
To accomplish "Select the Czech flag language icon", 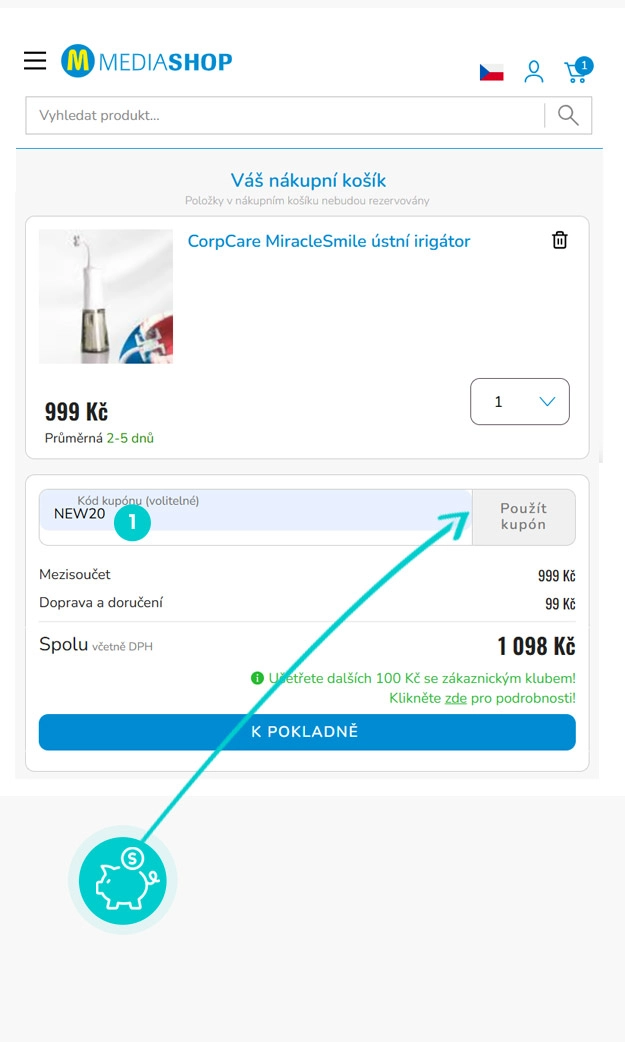I will pos(491,72).
